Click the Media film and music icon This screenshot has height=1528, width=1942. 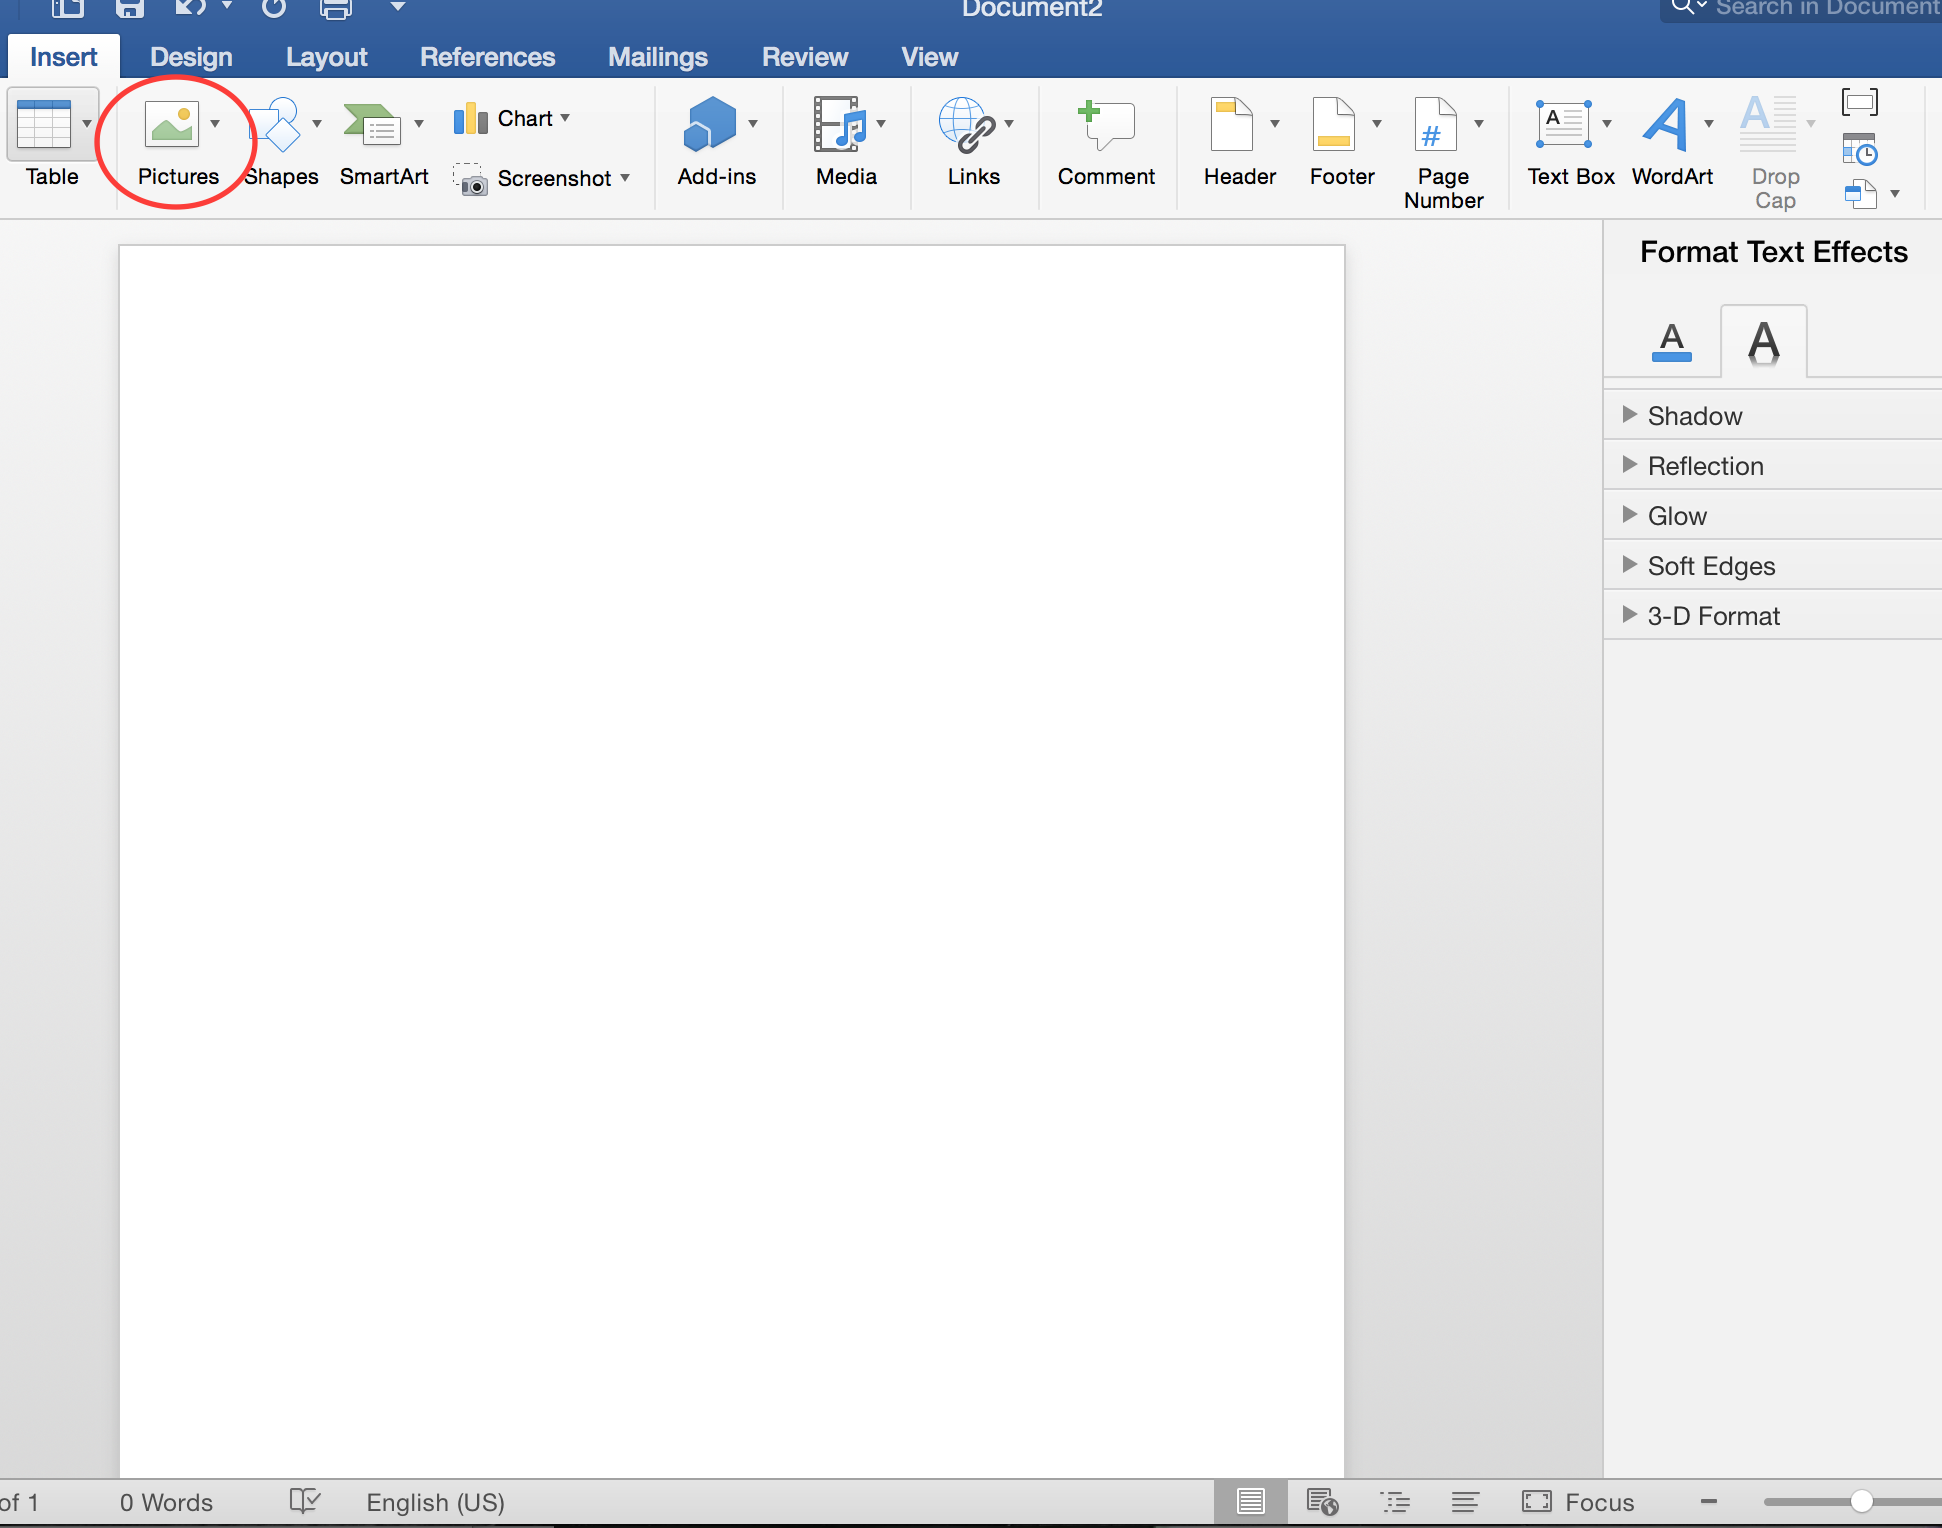(840, 125)
